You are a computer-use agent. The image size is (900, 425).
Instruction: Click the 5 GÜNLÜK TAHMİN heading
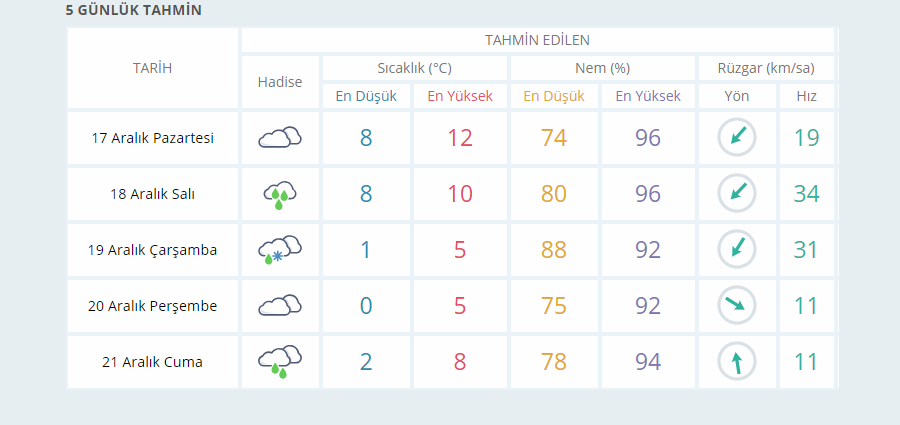click(134, 10)
